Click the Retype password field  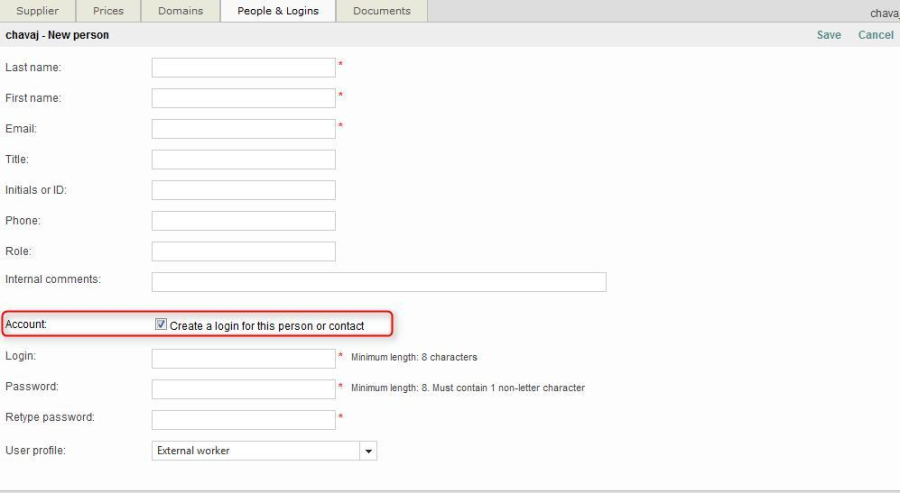[x=243, y=419]
